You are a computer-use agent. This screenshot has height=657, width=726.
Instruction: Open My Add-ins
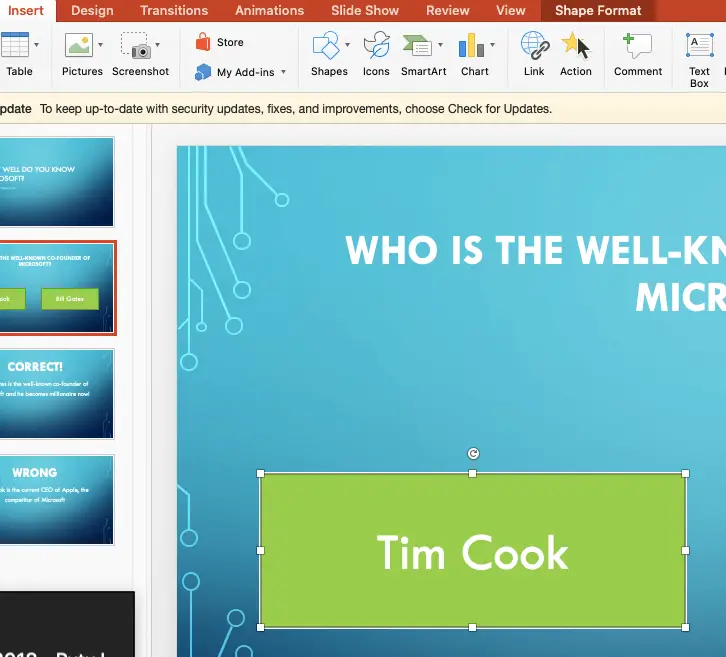tap(235, 72)
